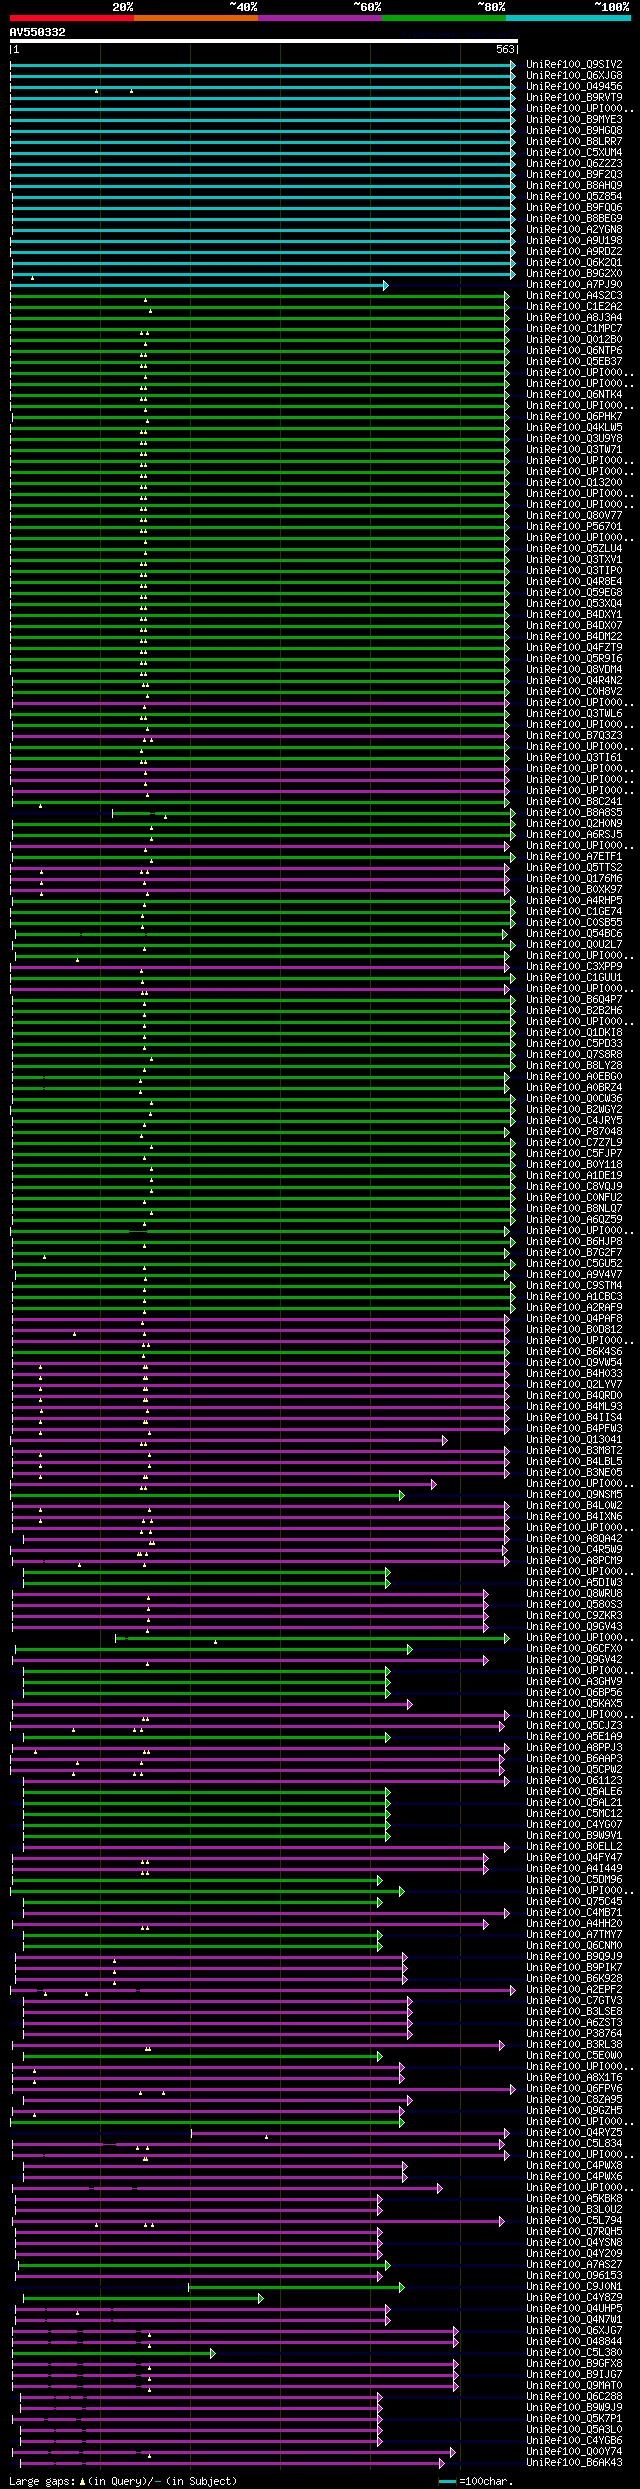Select hit UniRef100_Q6K2Q1
Image resolution: width=640 pixels, height=2489 pixels.
click(574, 262)
